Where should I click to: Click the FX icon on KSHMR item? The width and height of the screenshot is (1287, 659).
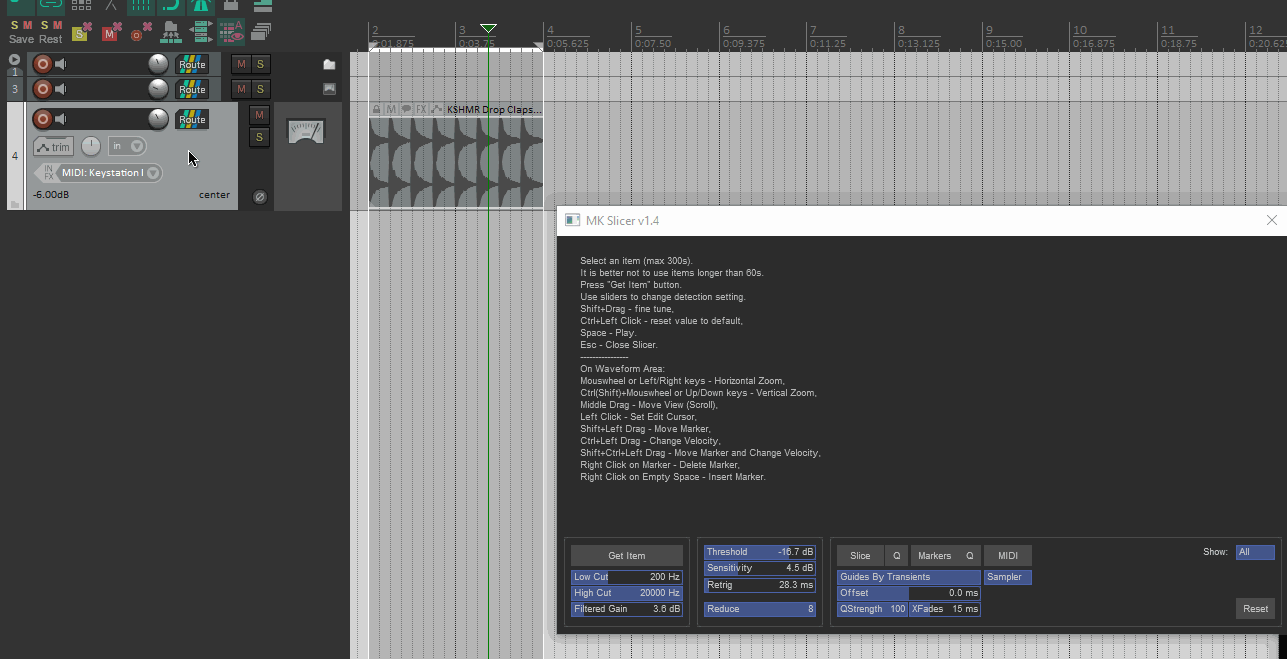tap(422, 109)
